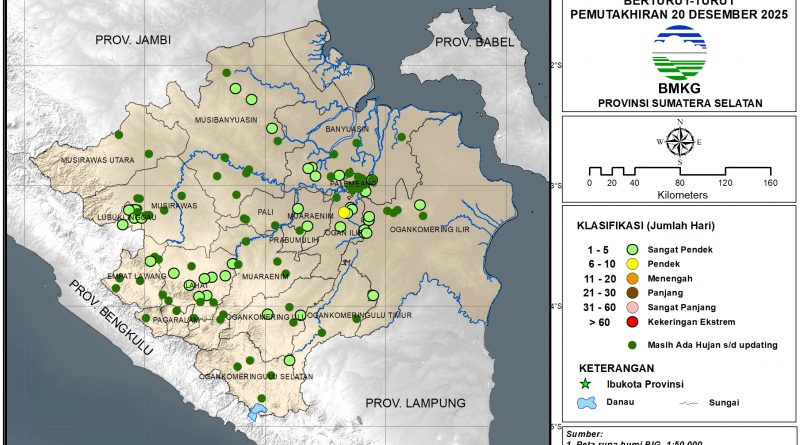The height and width of the screenshot is (445, 800).
Task: Click the compass rose icon
Action: click(679, 141)
